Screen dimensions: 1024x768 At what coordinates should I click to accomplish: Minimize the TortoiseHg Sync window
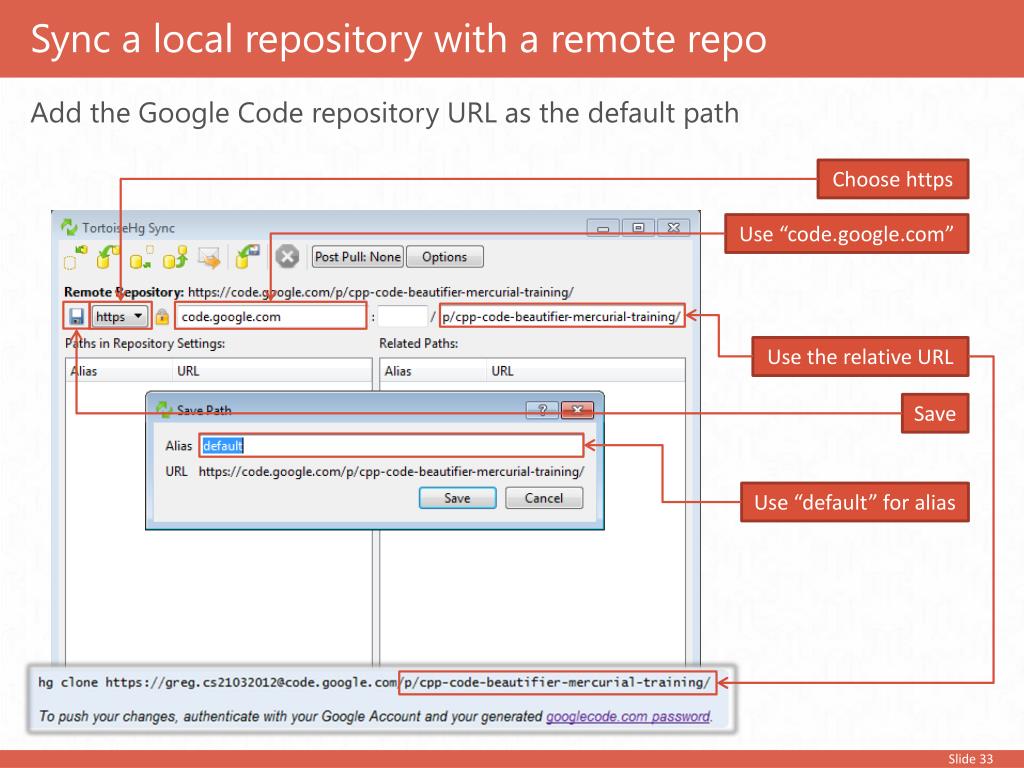pyautogui.click(x=603, y=228)
